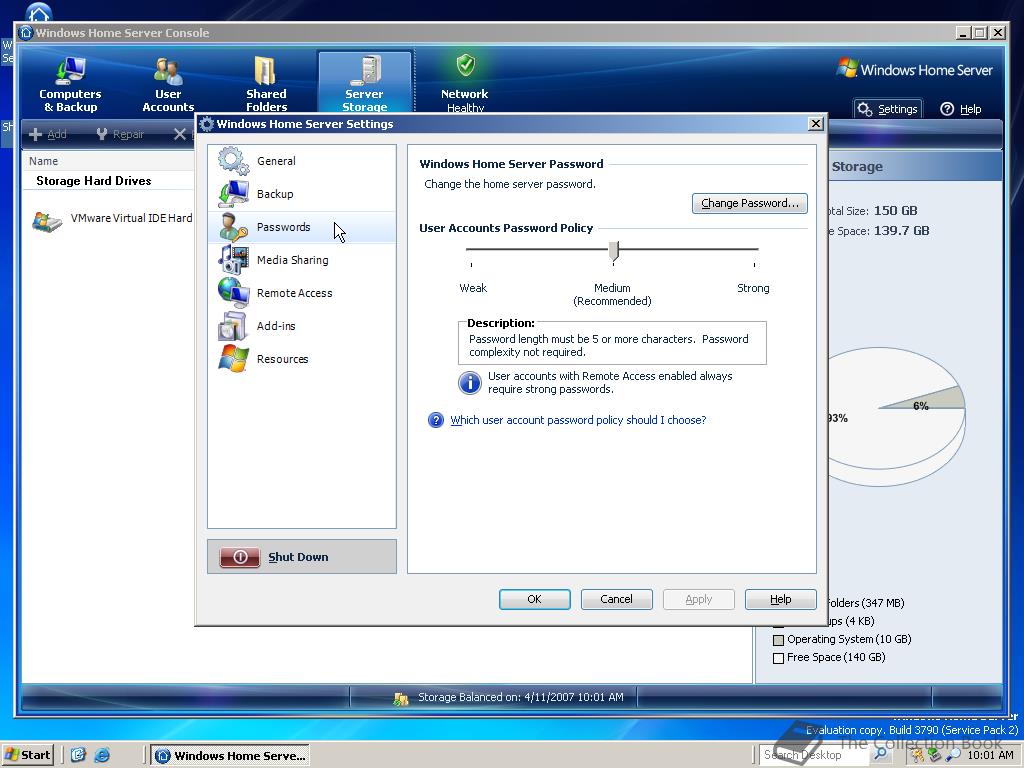Open the Shared Folders tab
Screen dimensions: 1024x768
(x=266, y=84)
